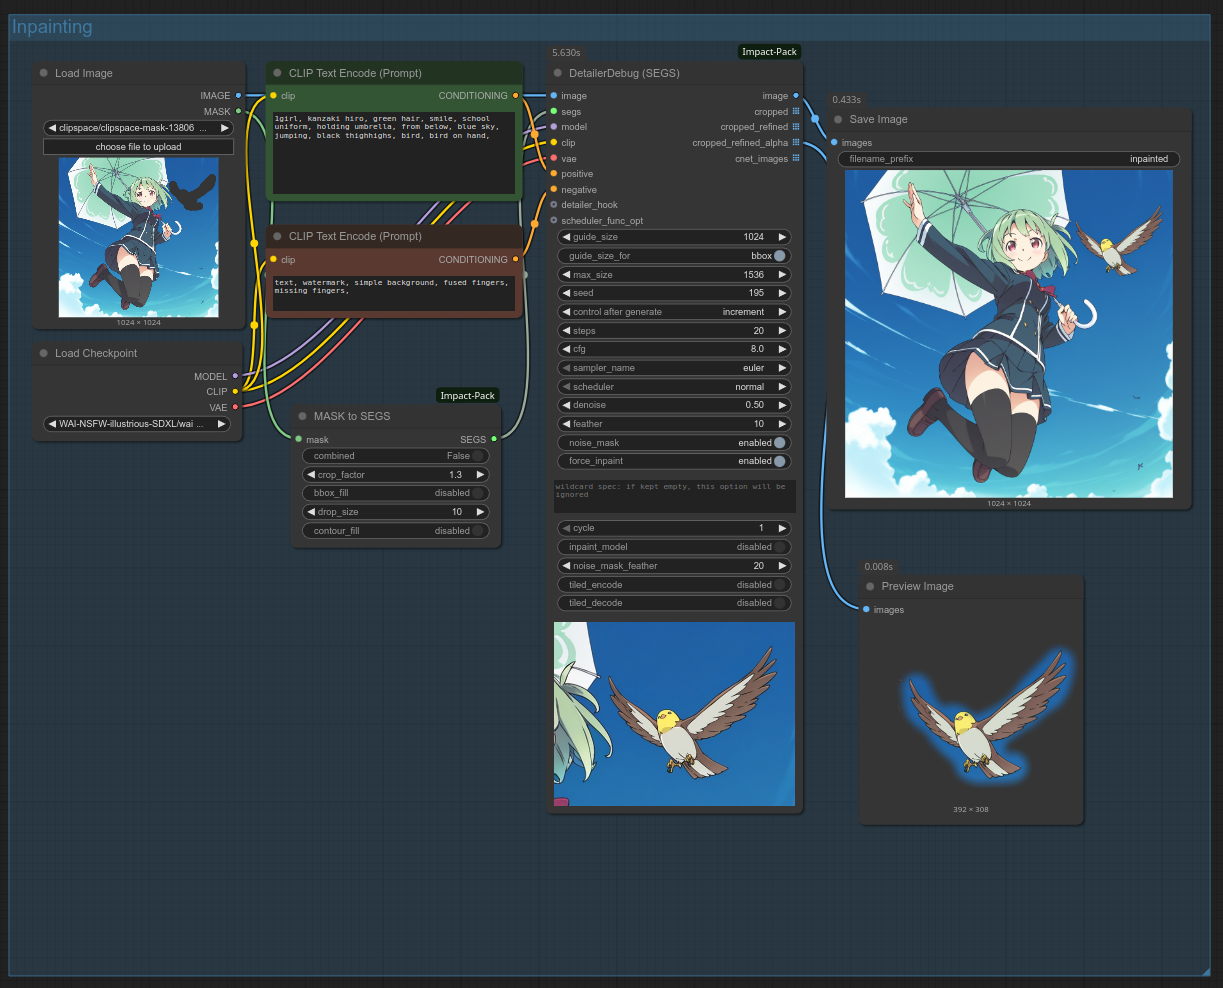Screen dimensions: 1223x988
Task: Click the Save Image node collapse dot
Action: tap(838, 119)
